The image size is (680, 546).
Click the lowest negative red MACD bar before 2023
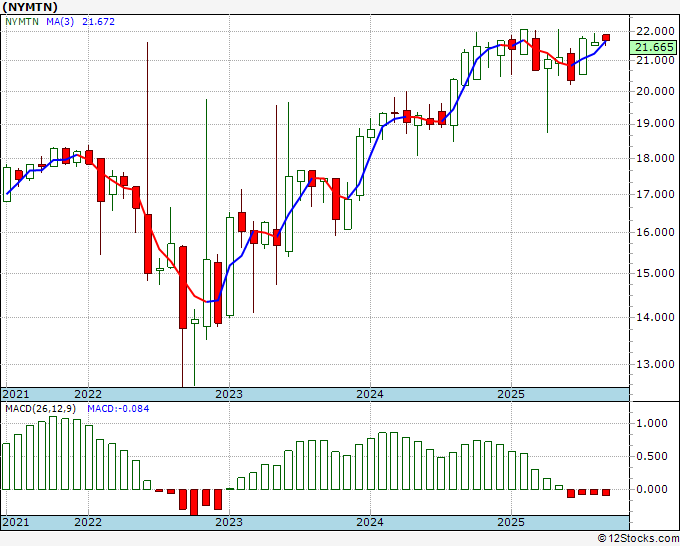tap(194, 502)
